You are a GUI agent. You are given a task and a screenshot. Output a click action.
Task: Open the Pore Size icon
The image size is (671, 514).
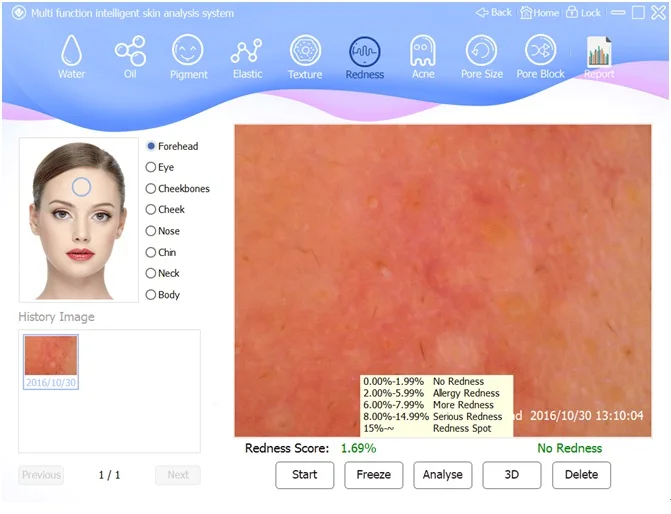481,51
